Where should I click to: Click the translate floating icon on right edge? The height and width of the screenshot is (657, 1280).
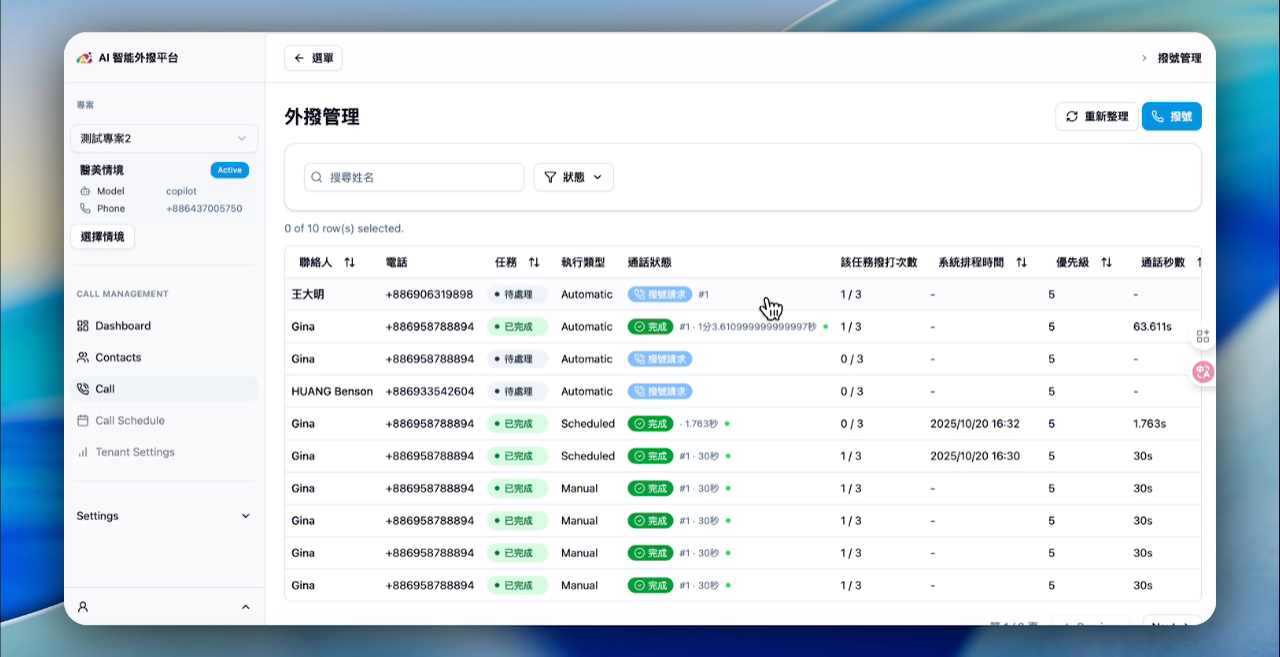tap(1203, 372)
